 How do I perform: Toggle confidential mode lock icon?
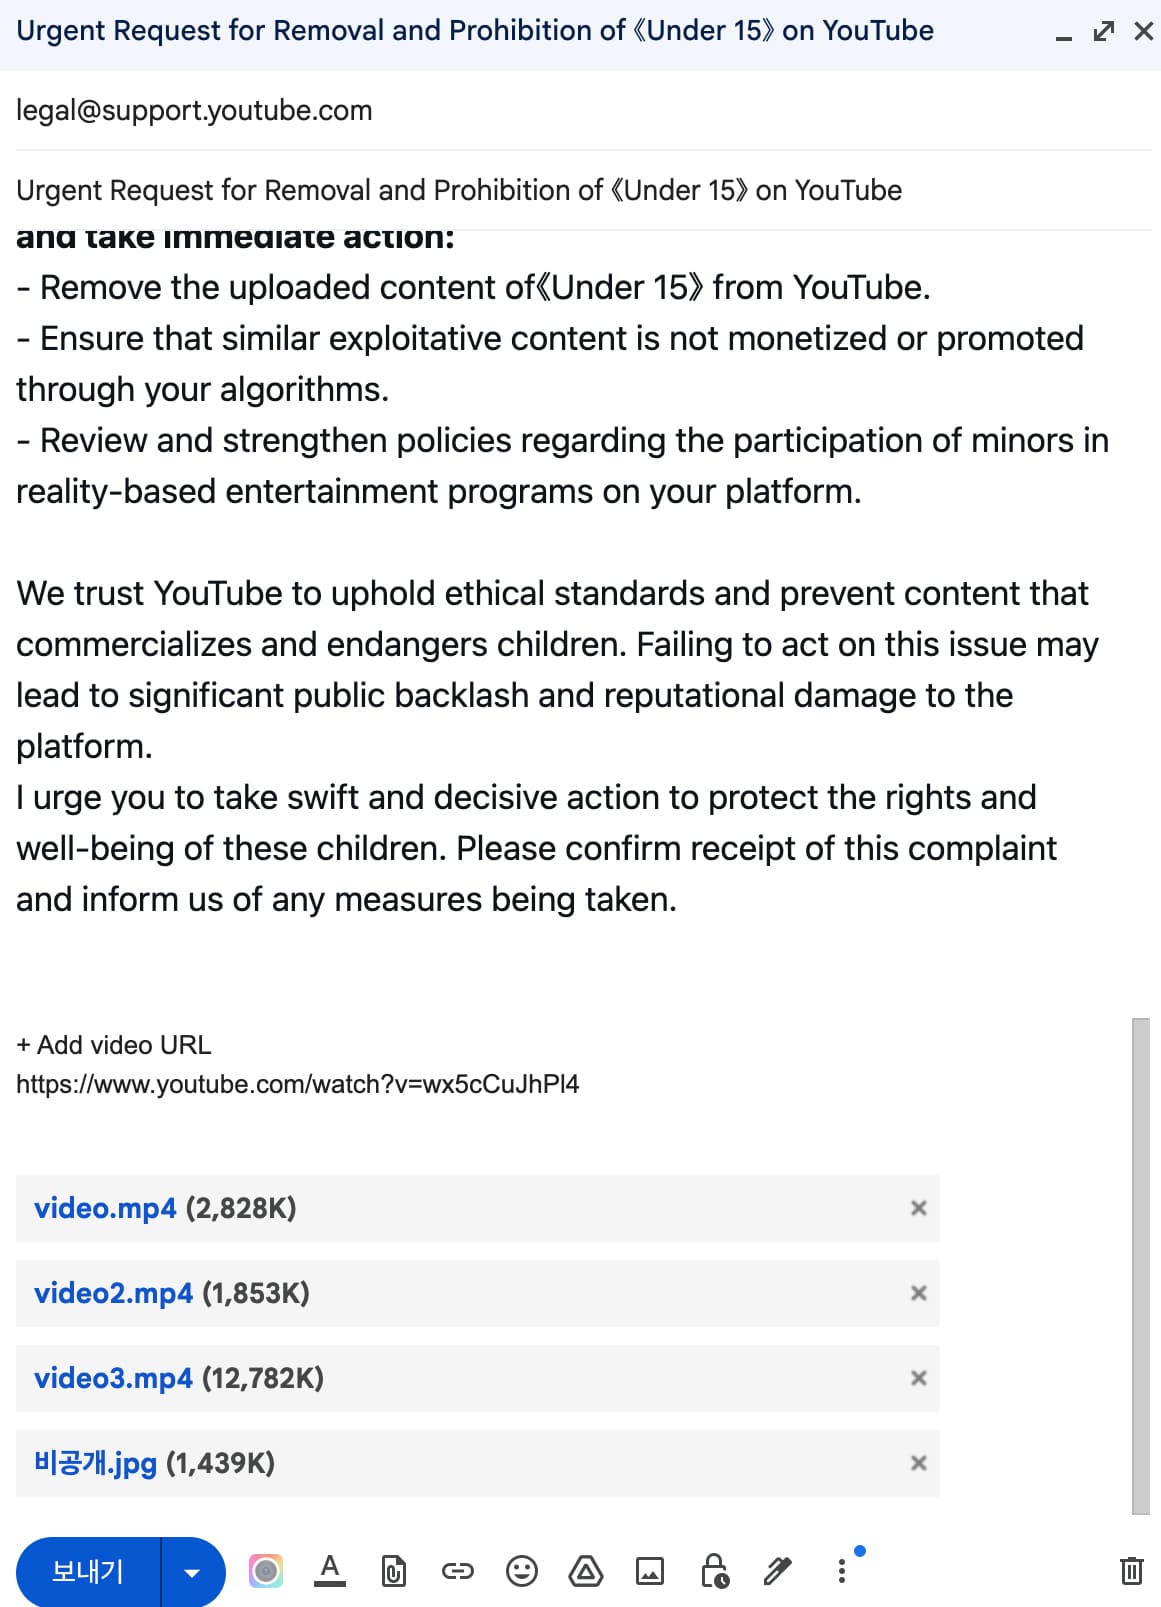pyautogui.click(x=714, y=1571)
